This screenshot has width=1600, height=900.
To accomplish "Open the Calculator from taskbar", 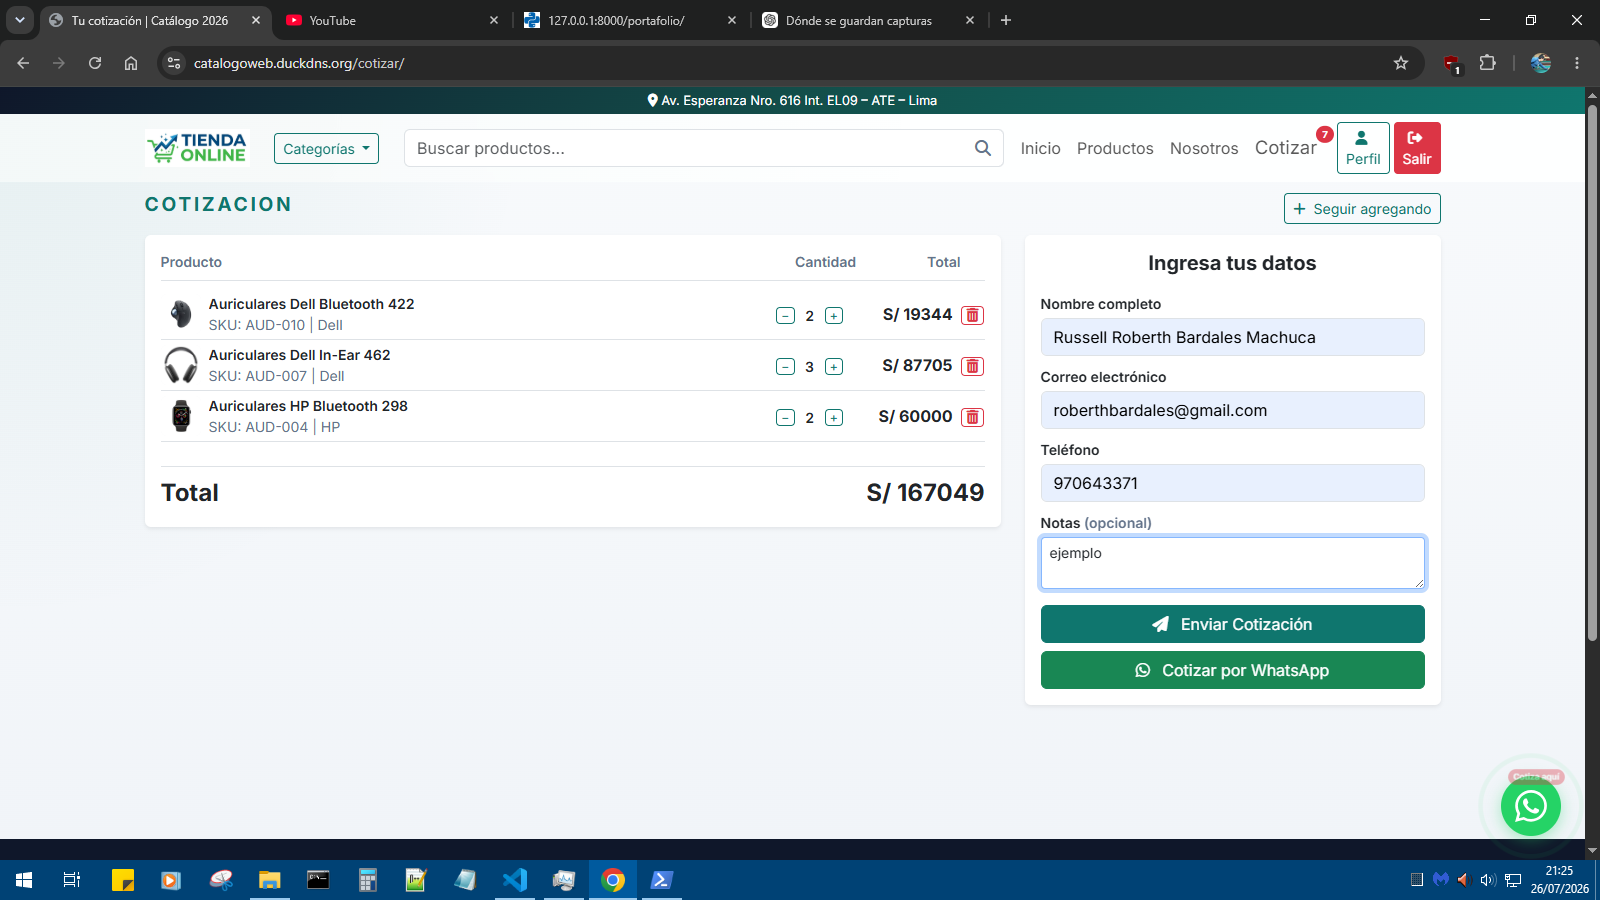I will (x=367, y=880).
